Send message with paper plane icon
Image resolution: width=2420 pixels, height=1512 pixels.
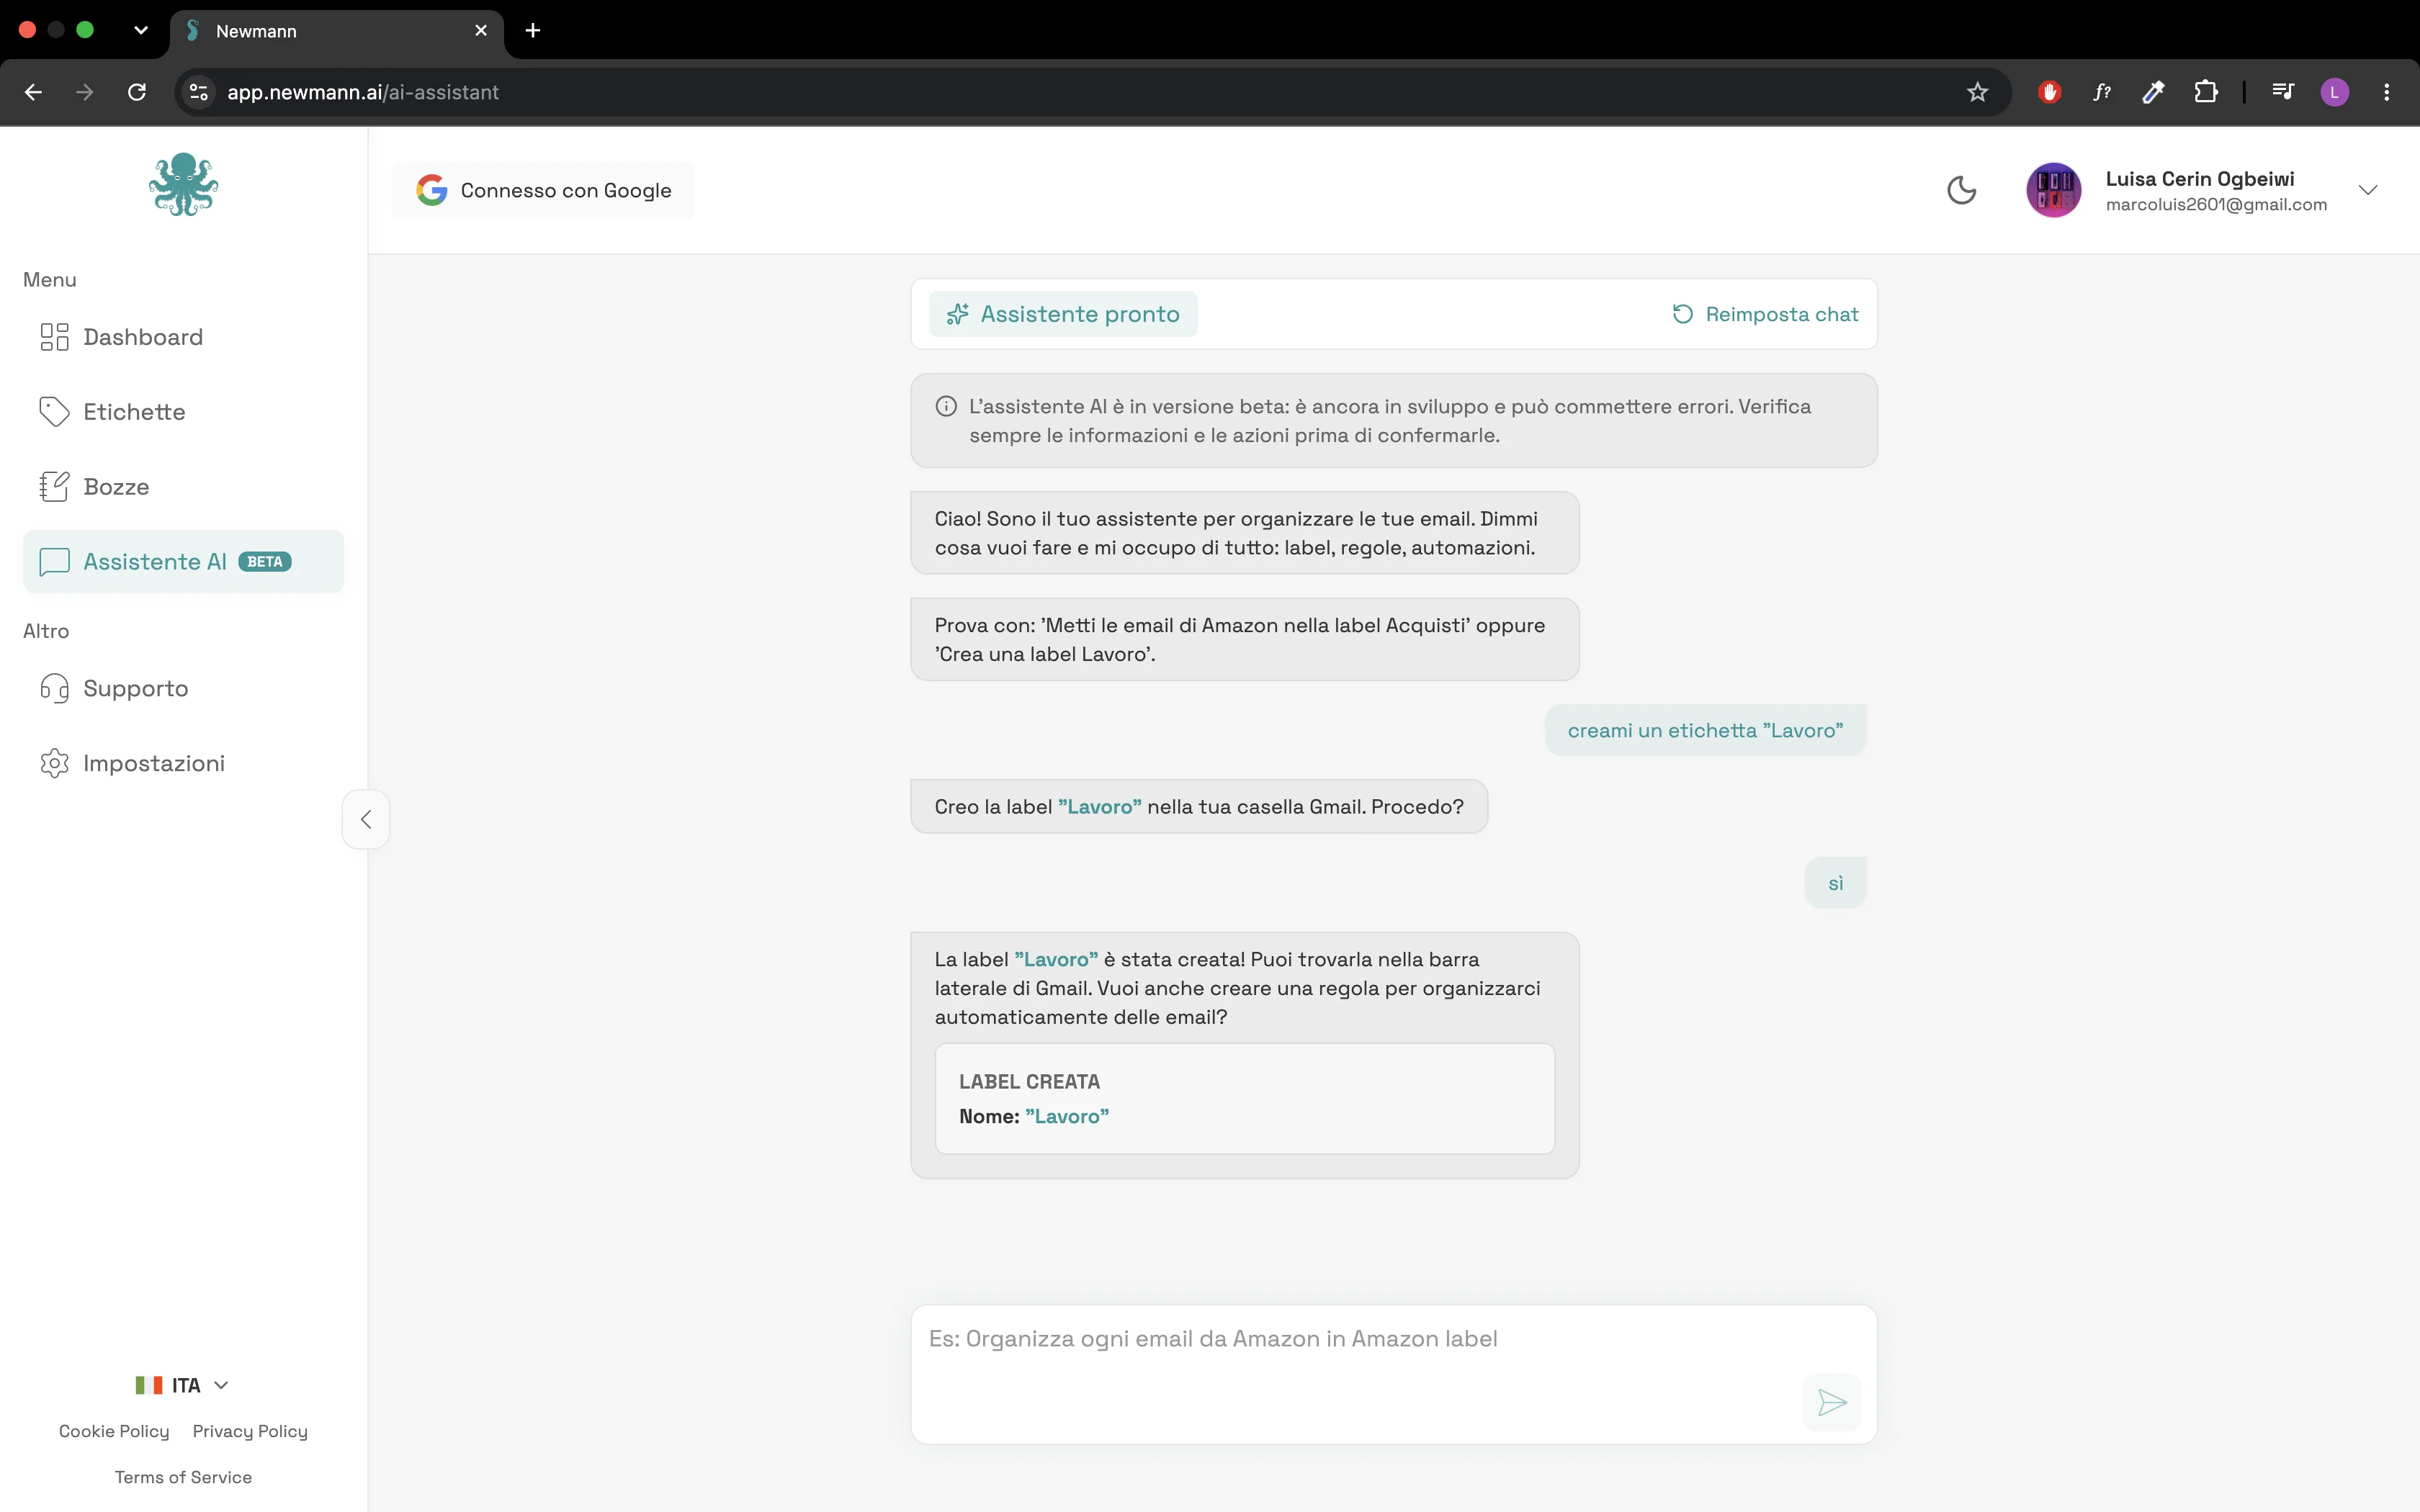(x=1832, y=1402)
